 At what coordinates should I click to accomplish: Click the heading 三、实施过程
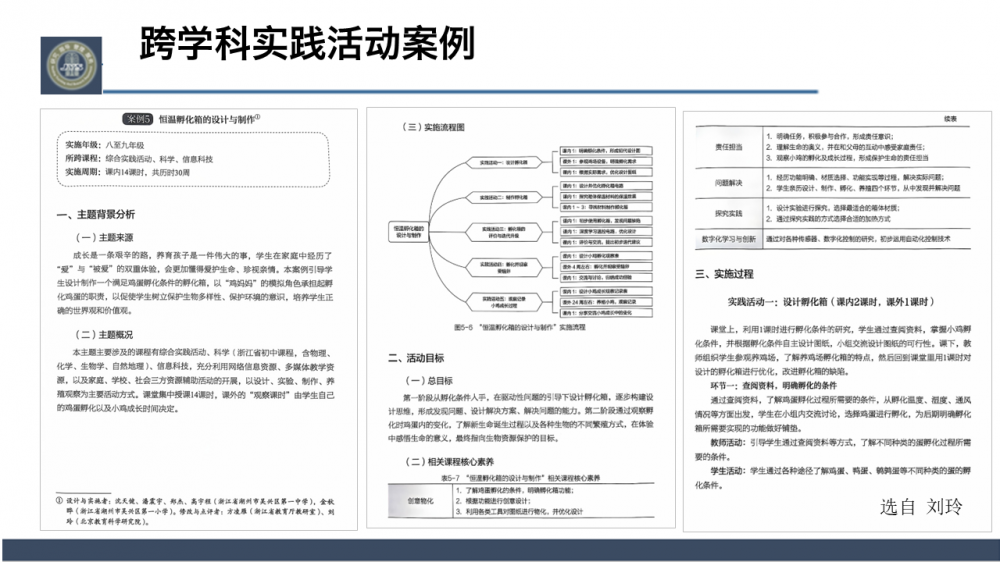pyautogui.click(x=725, y=273)
